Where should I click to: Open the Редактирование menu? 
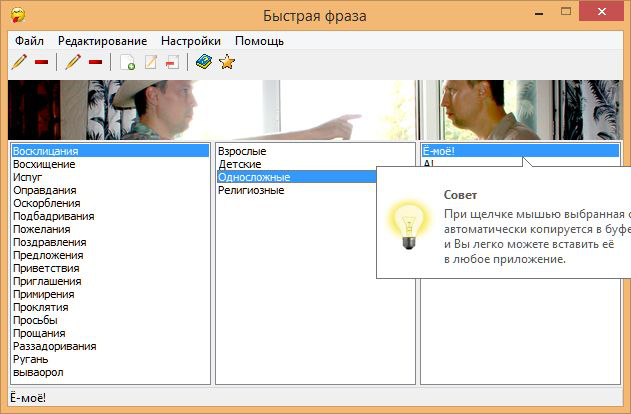[x=102, y=41]
